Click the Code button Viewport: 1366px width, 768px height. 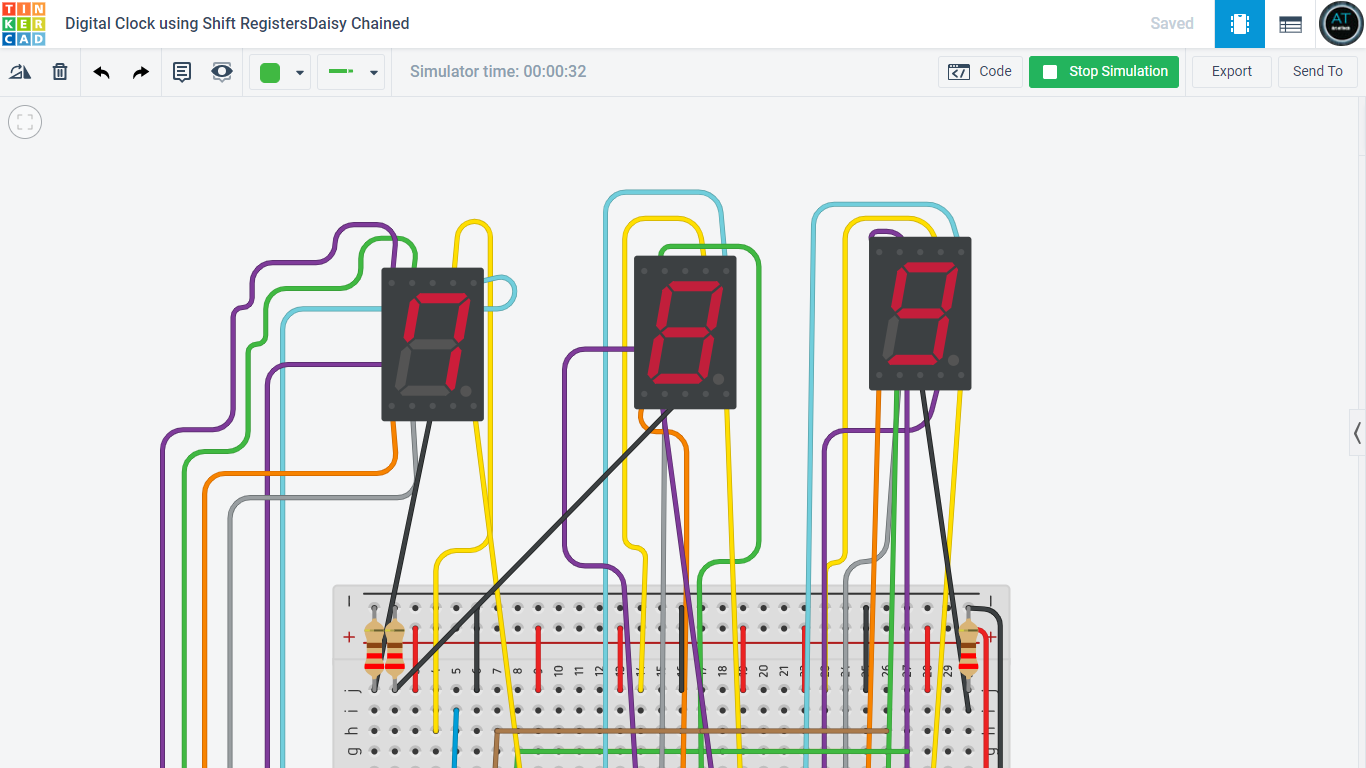pos(980,72)
